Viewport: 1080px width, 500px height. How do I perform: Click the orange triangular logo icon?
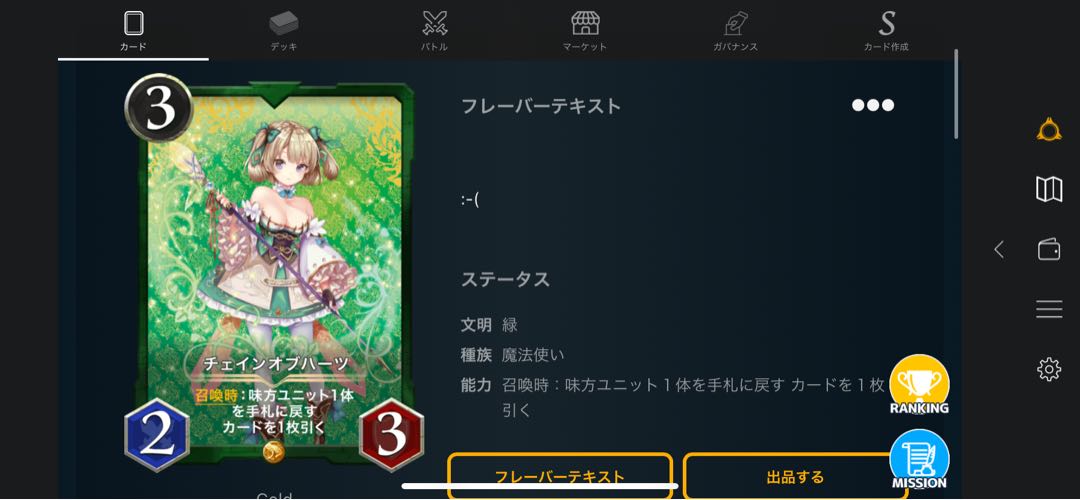click(1049, 129)
